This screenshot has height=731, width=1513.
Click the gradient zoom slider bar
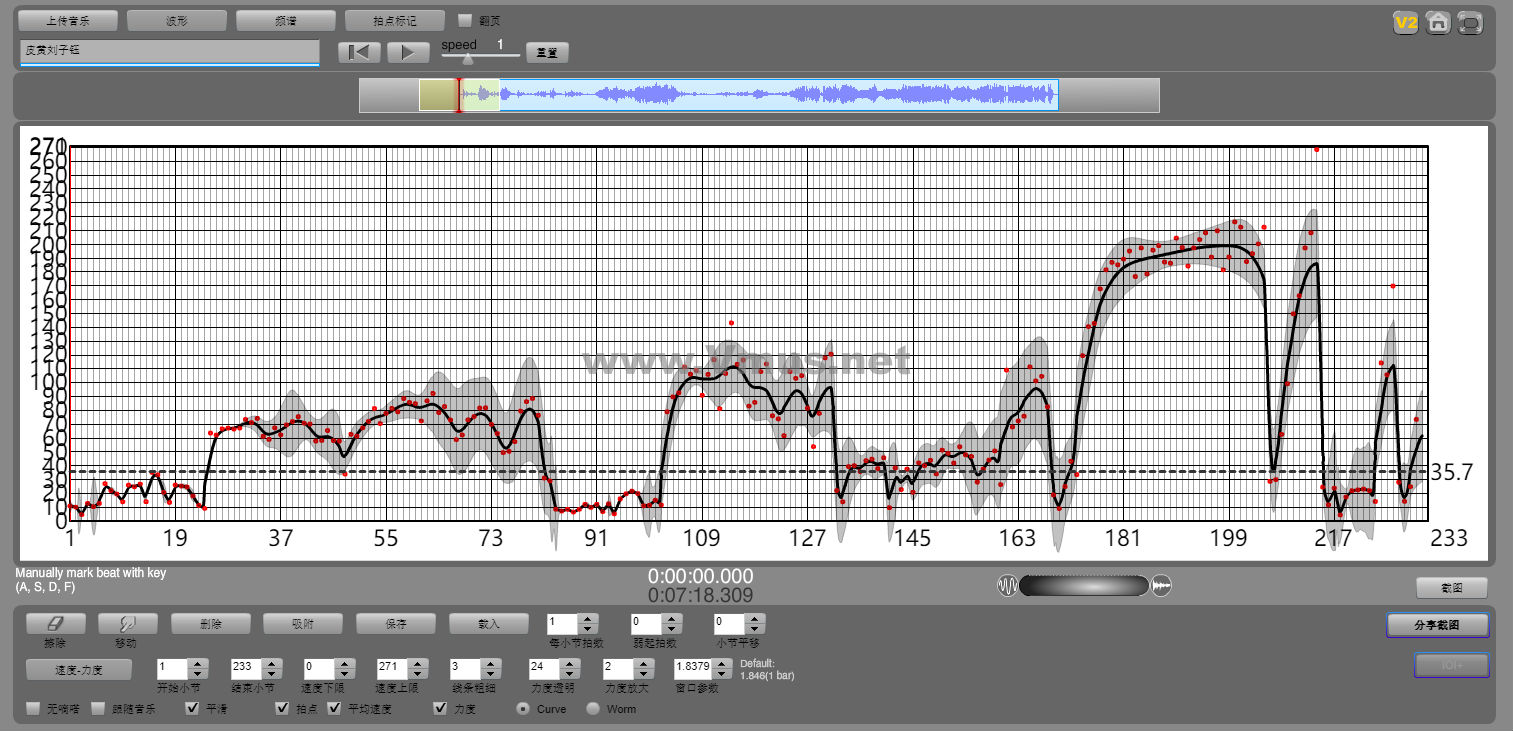[x=1084, y=586]
